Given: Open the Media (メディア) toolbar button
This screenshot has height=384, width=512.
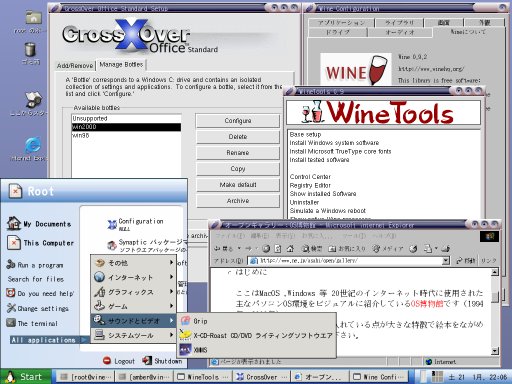Looking at the screenshot, I should point(388,248).
